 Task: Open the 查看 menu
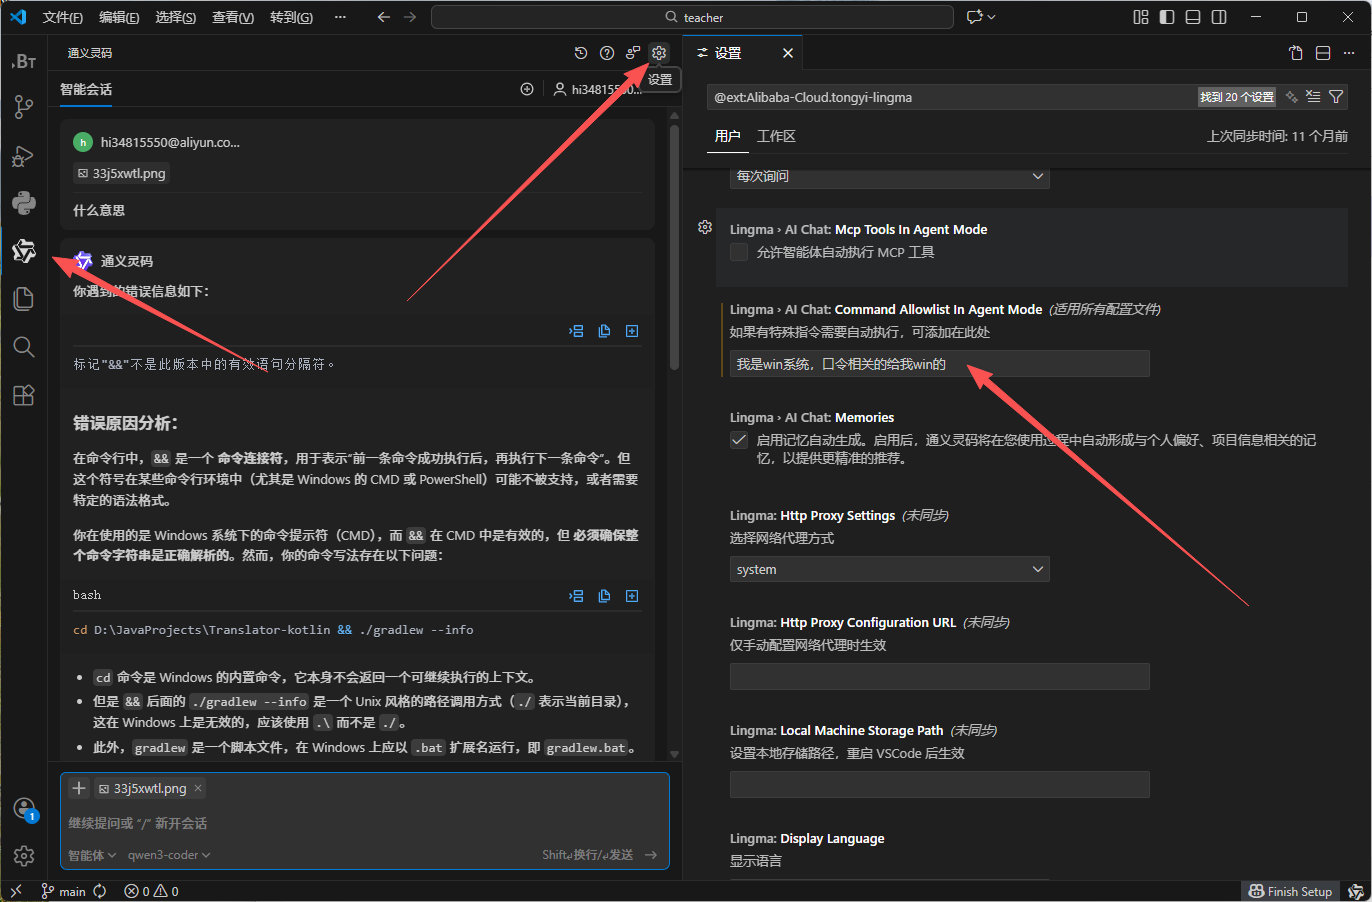(x=233, y=17)
